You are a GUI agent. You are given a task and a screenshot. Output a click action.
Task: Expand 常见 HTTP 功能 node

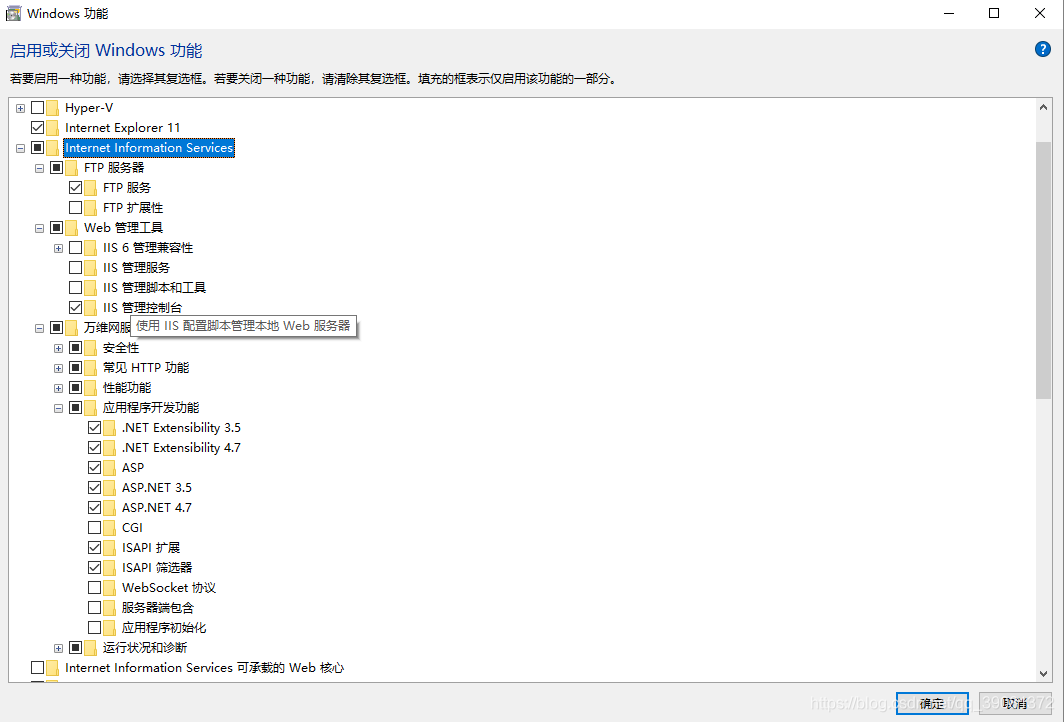click(58, 368)
